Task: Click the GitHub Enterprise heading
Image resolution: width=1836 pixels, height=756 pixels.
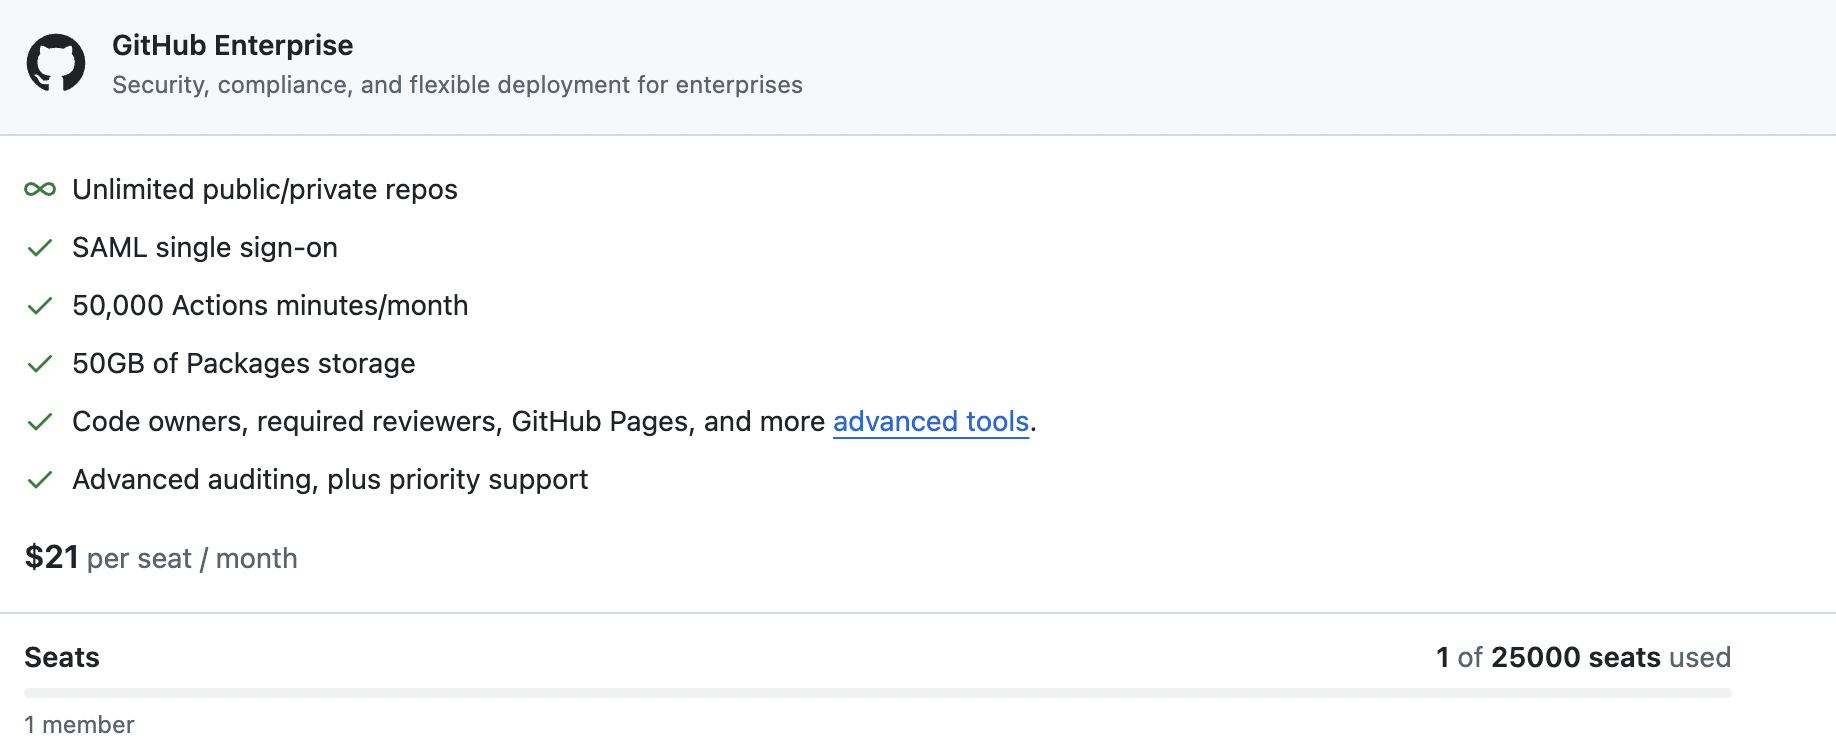Action: click(232, 45)
